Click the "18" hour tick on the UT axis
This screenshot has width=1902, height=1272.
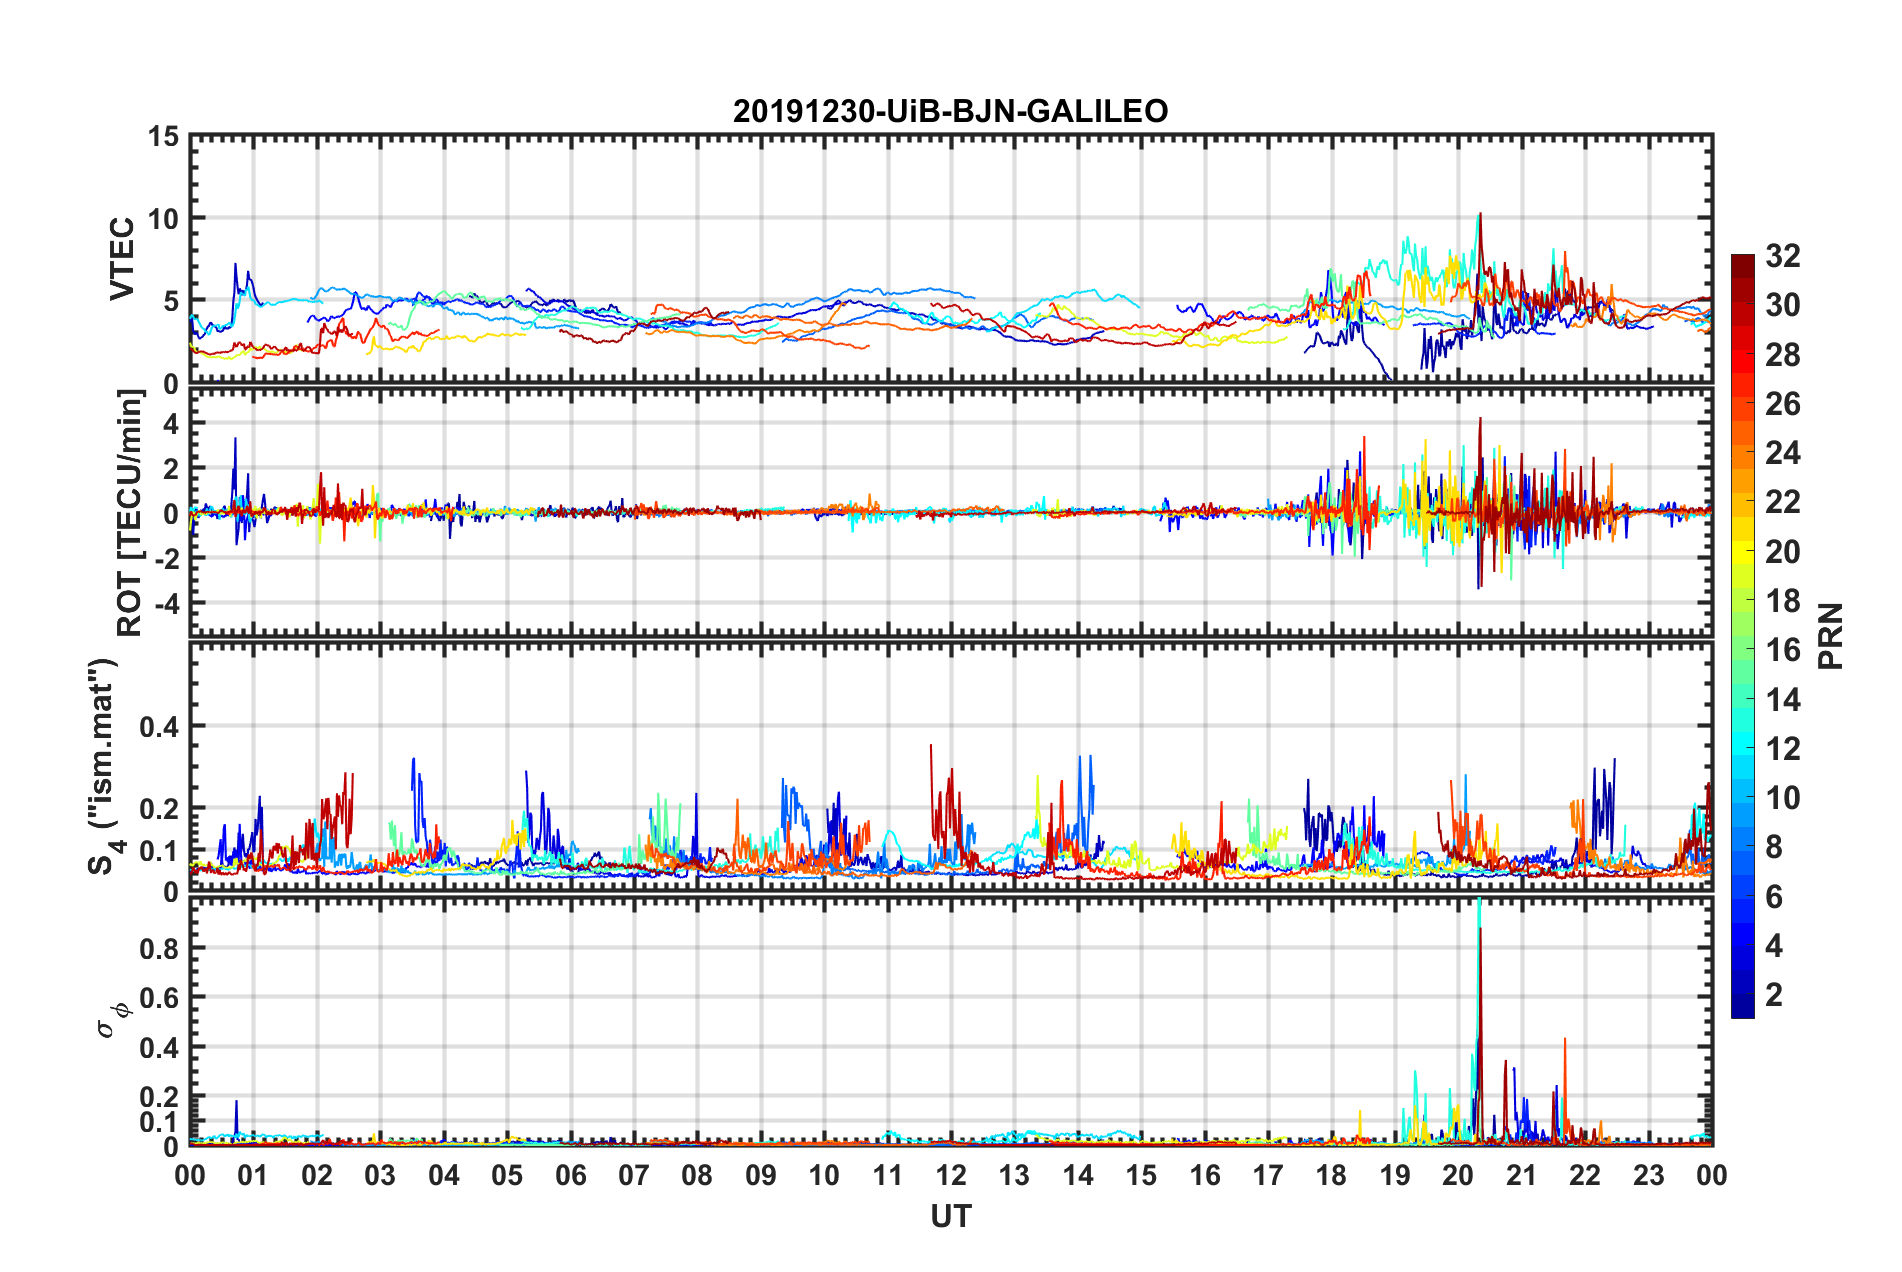(x=1331, y=1175)
